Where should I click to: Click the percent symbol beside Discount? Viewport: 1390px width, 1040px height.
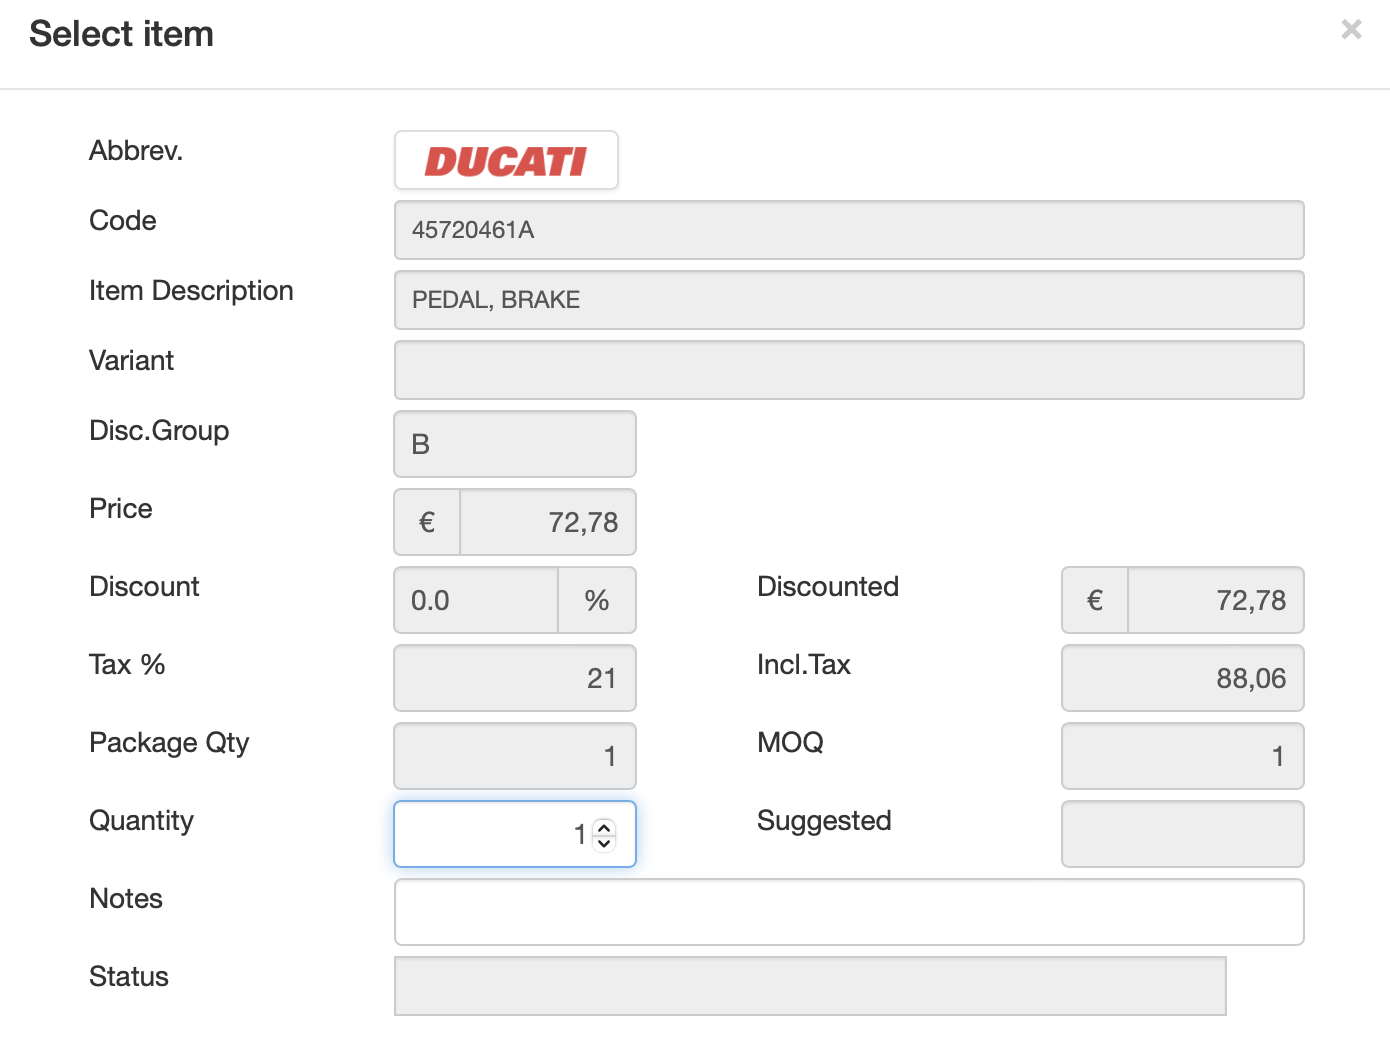(597, 600)
